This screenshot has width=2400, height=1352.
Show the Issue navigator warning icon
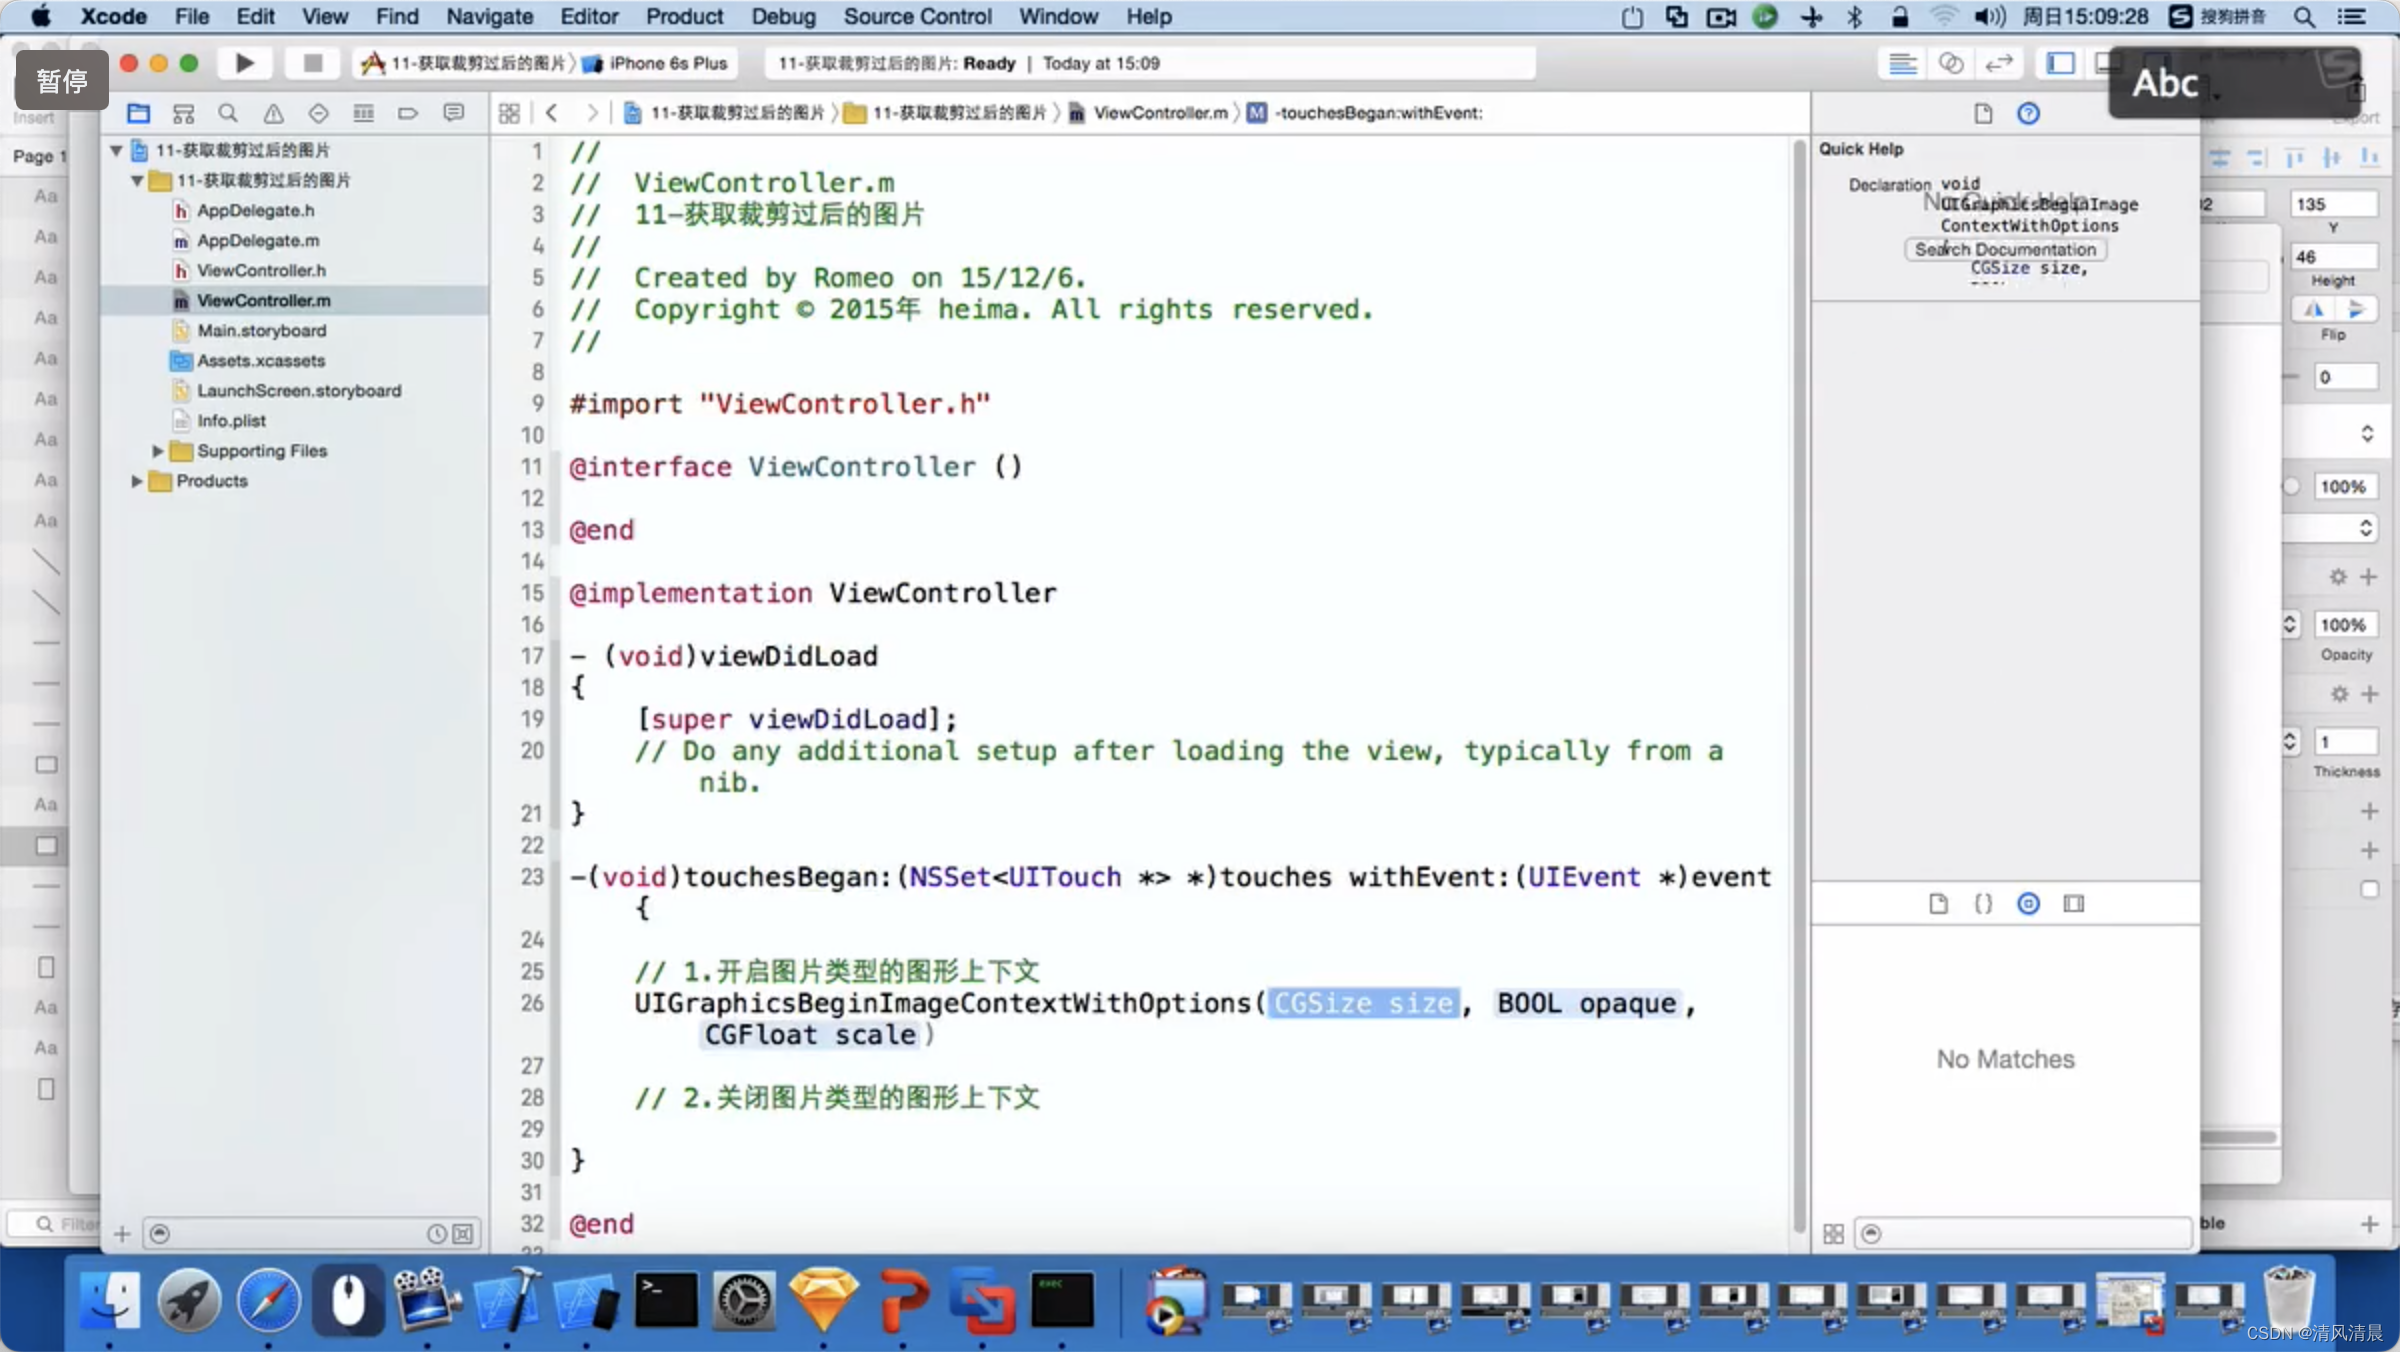(x=273, y=113)
